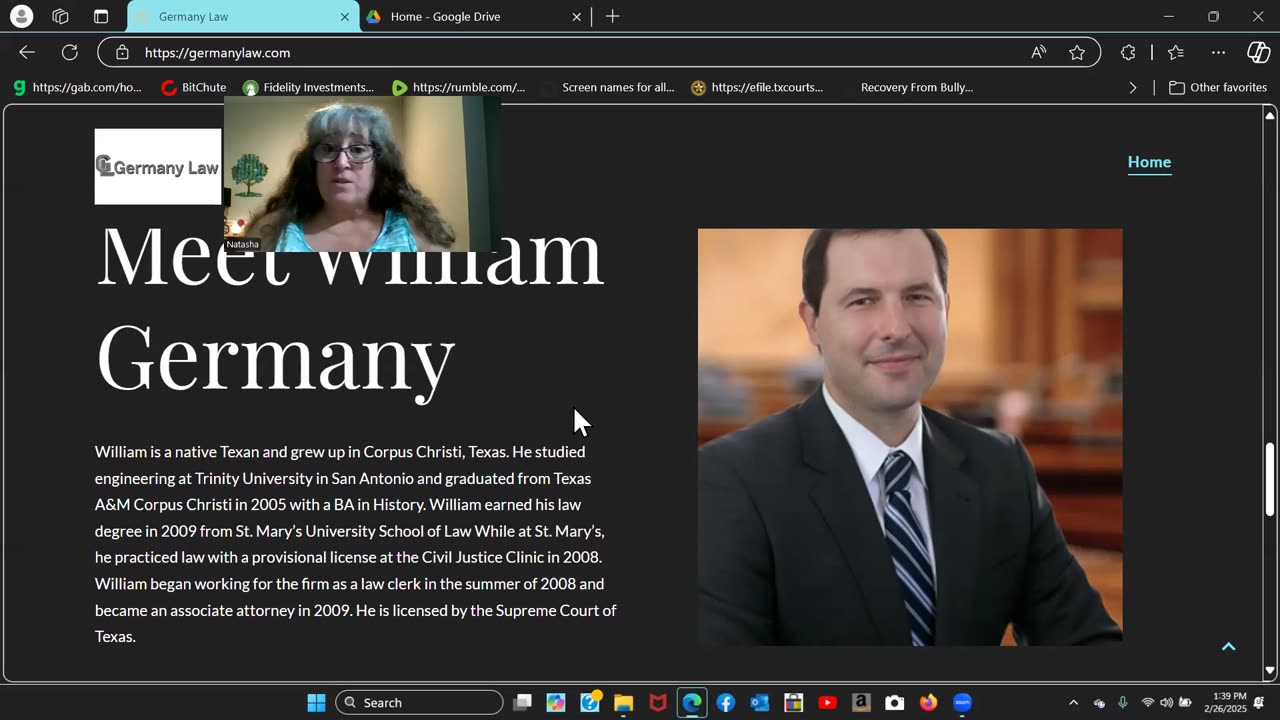Show hidden system tray icons

1074,702
